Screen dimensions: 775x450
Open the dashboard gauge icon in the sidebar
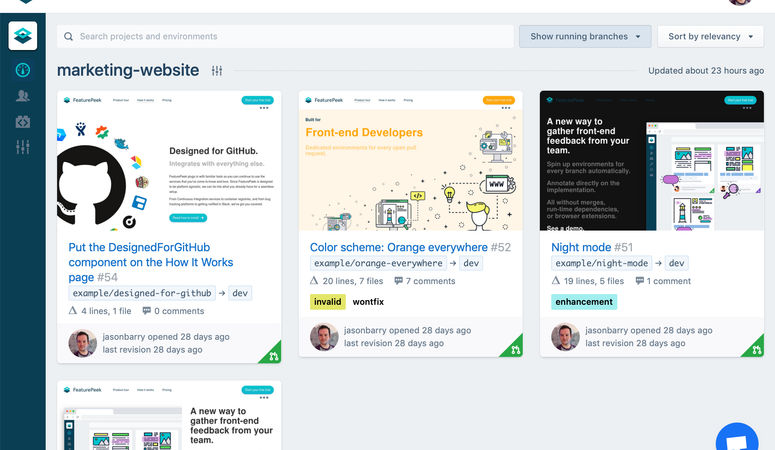pyautogui.click(x=23, y=70)
